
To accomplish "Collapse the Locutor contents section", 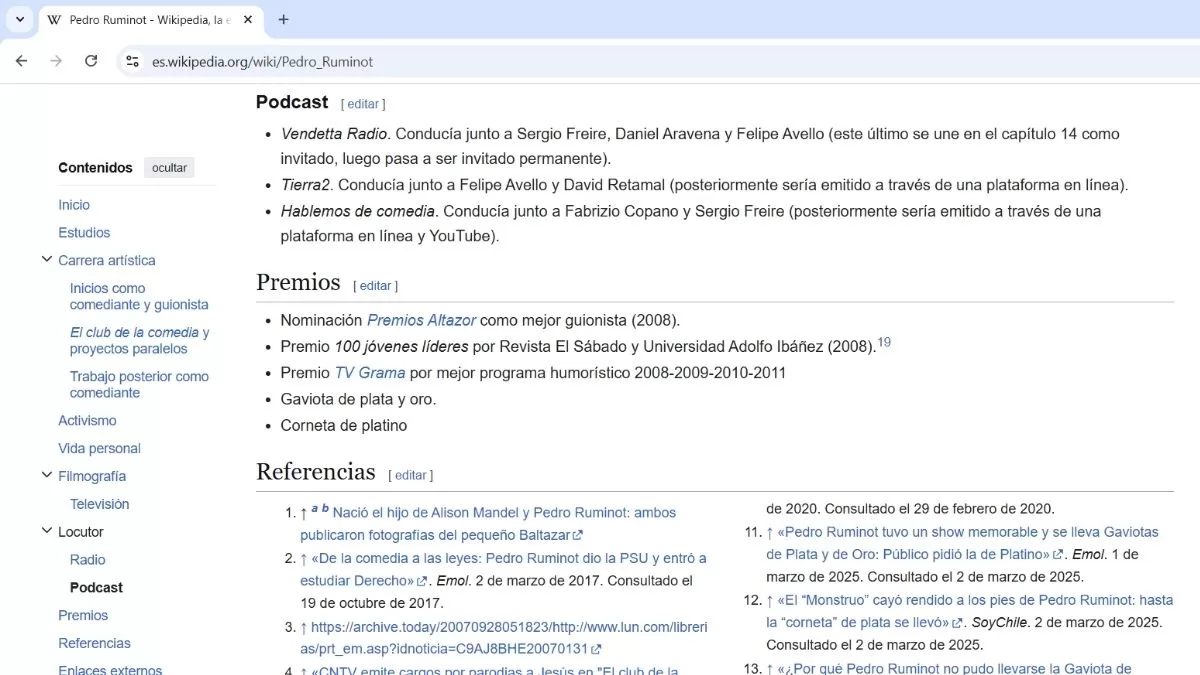I will tap(46, 532).
